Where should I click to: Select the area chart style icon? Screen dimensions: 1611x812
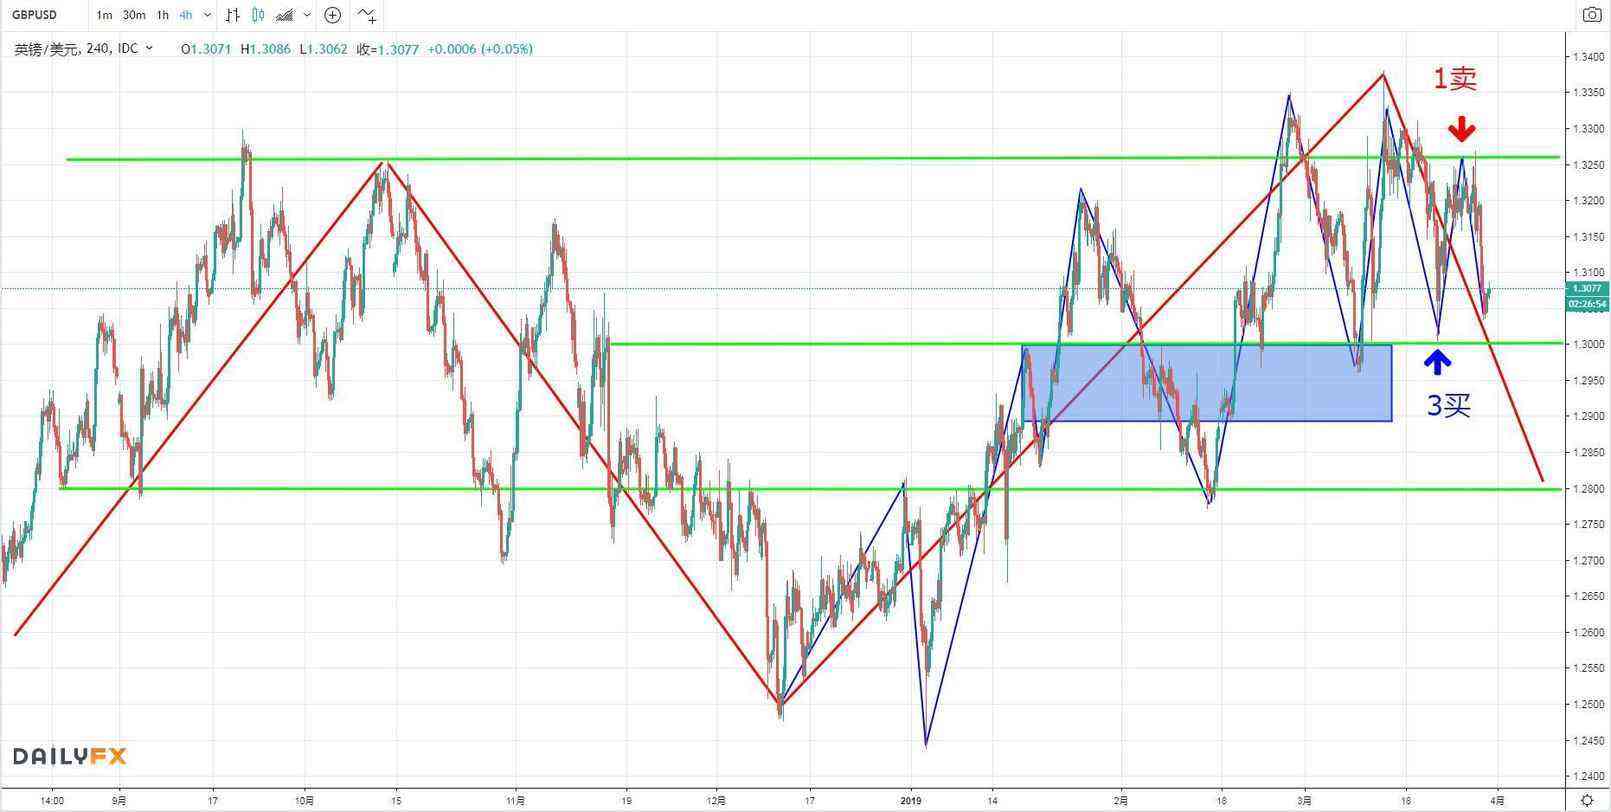pyautogui.click(x=285, y=15)
